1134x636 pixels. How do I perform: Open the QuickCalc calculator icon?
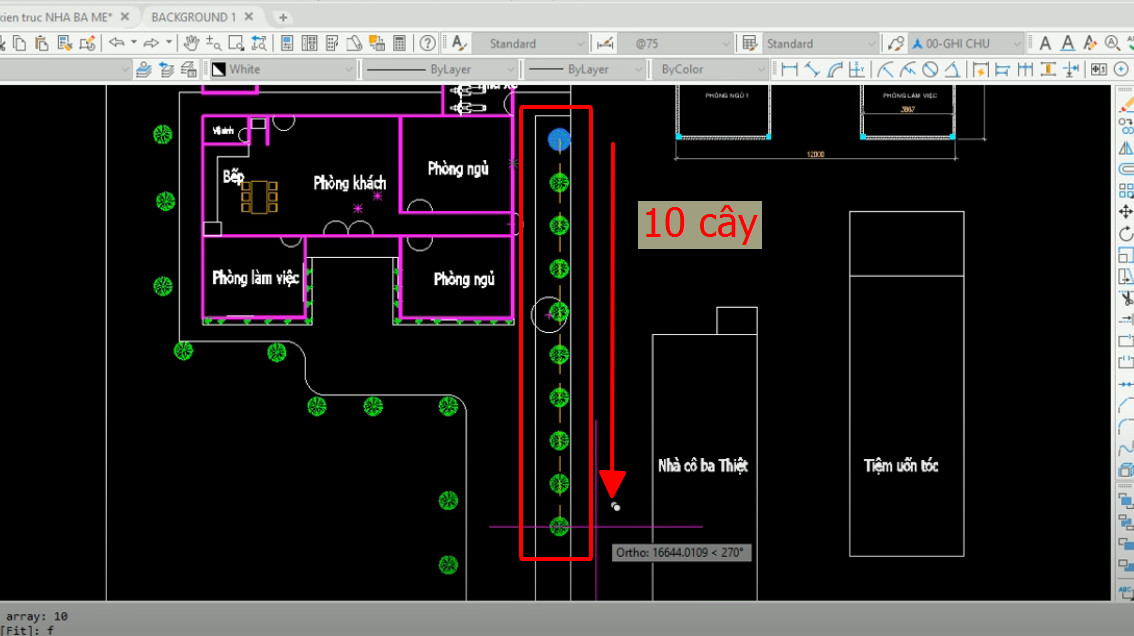400,43
